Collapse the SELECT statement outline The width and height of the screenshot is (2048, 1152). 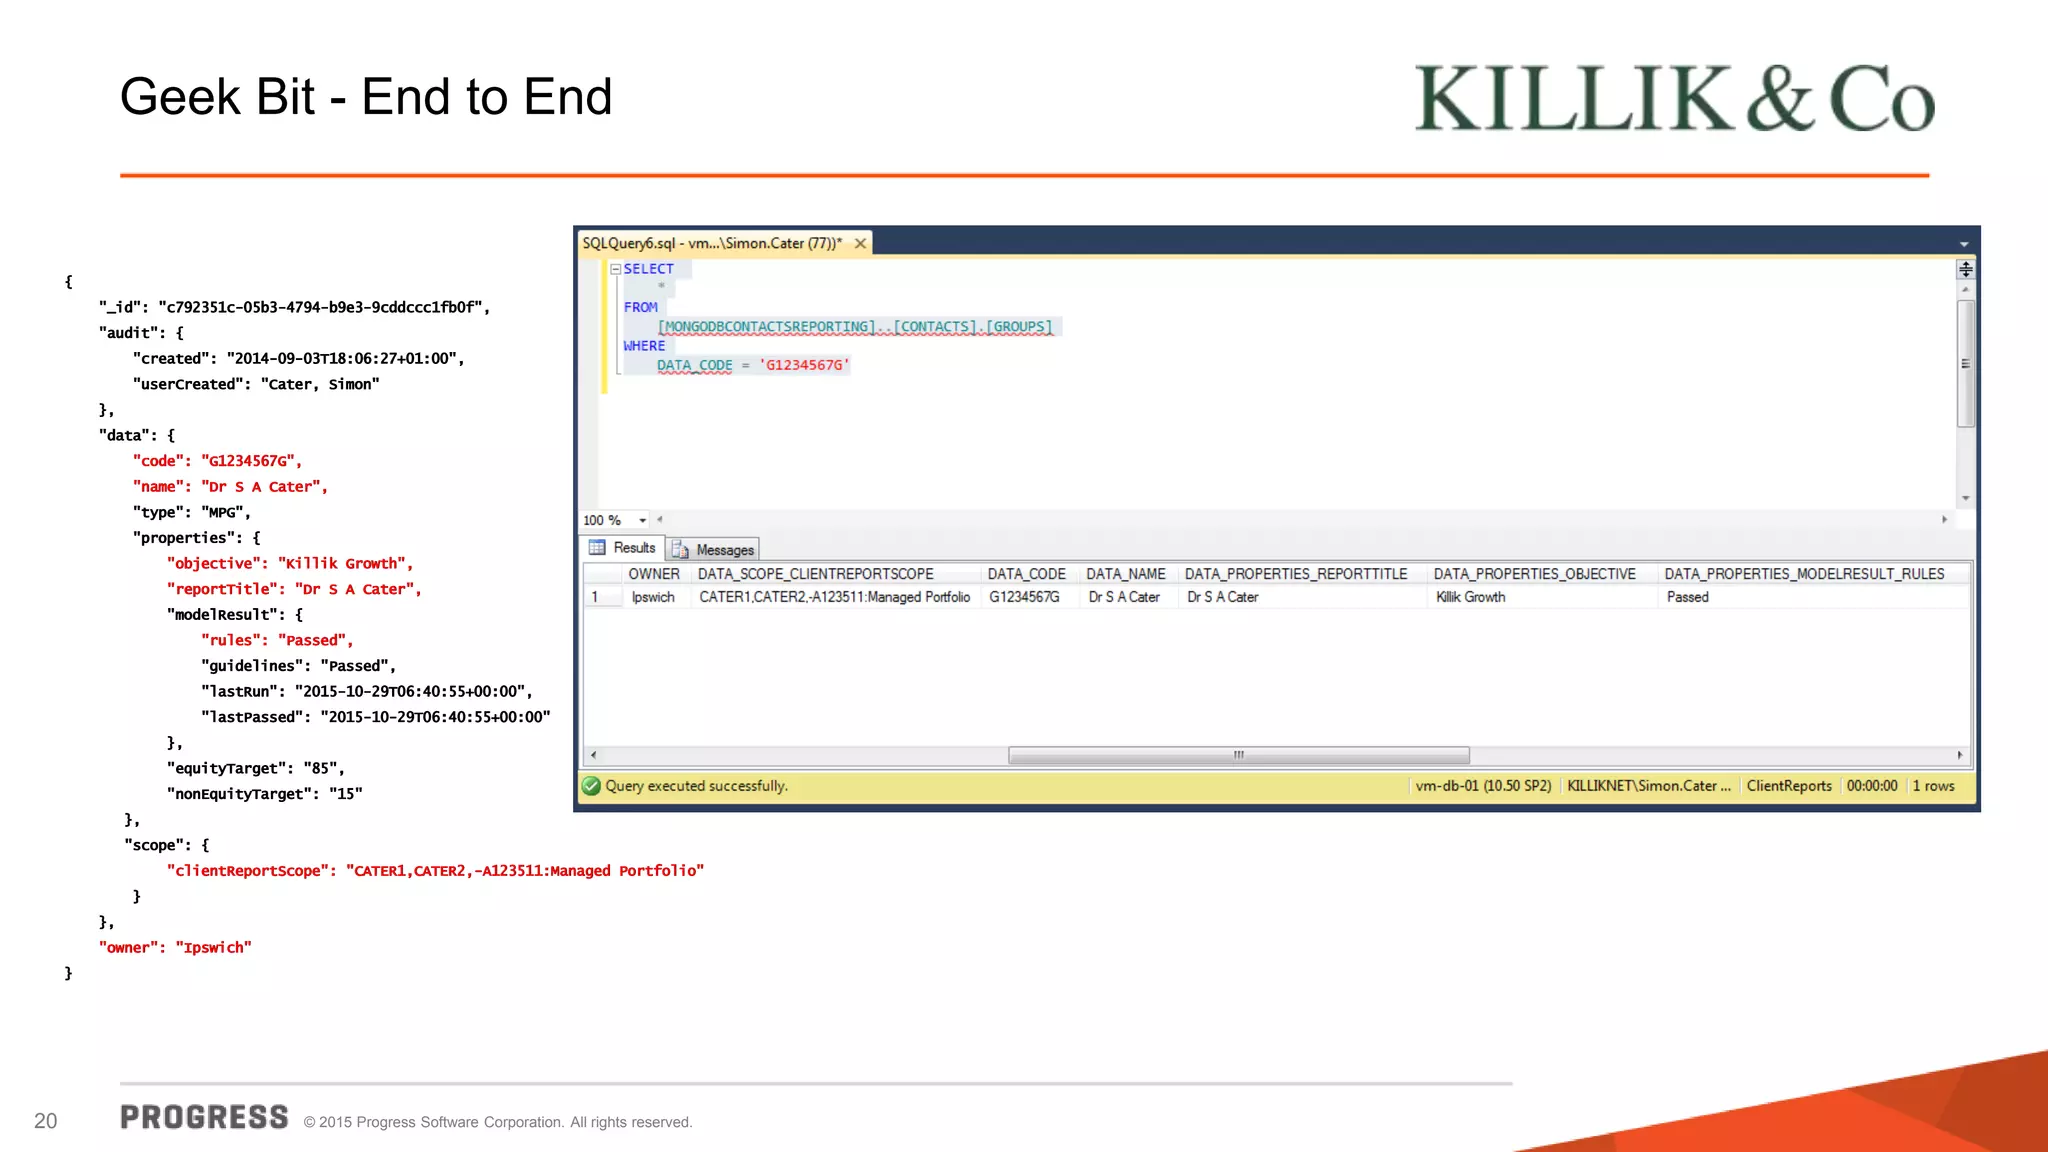616,269
